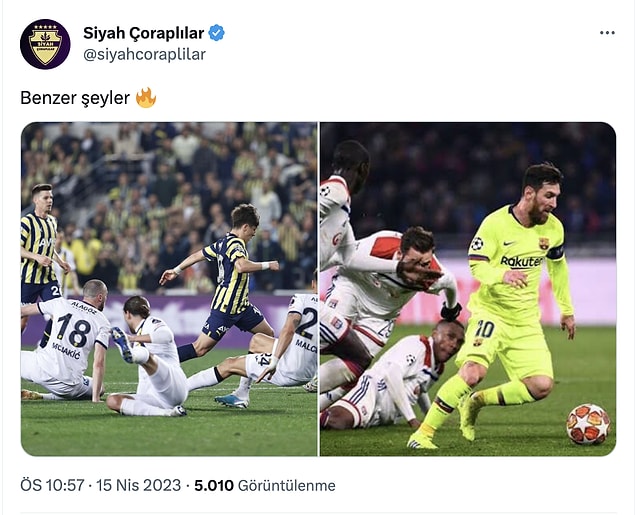Click the ÖS 10:57 timestamp
635x515 pixels.
coord(52,485)
